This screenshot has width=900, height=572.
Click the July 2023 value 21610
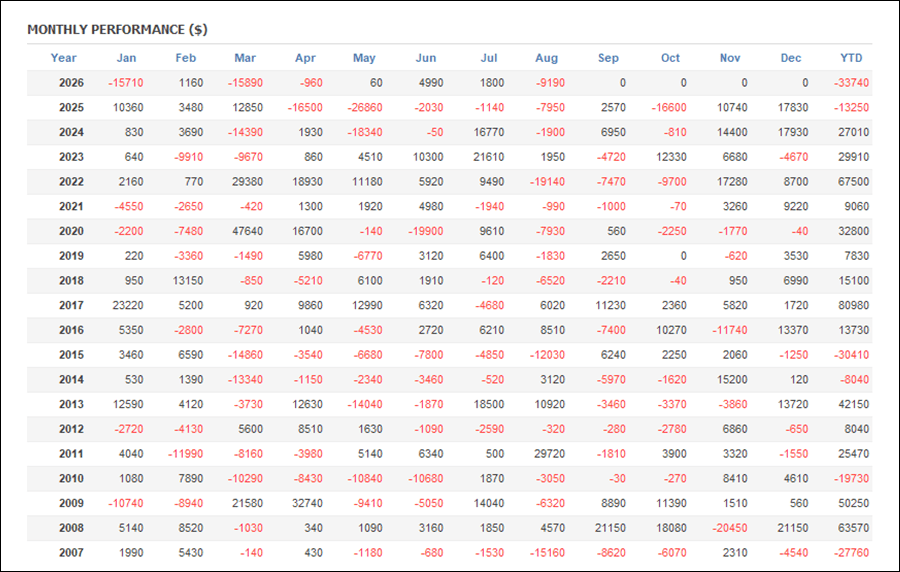pyautogui.click(x=488, y=157)
